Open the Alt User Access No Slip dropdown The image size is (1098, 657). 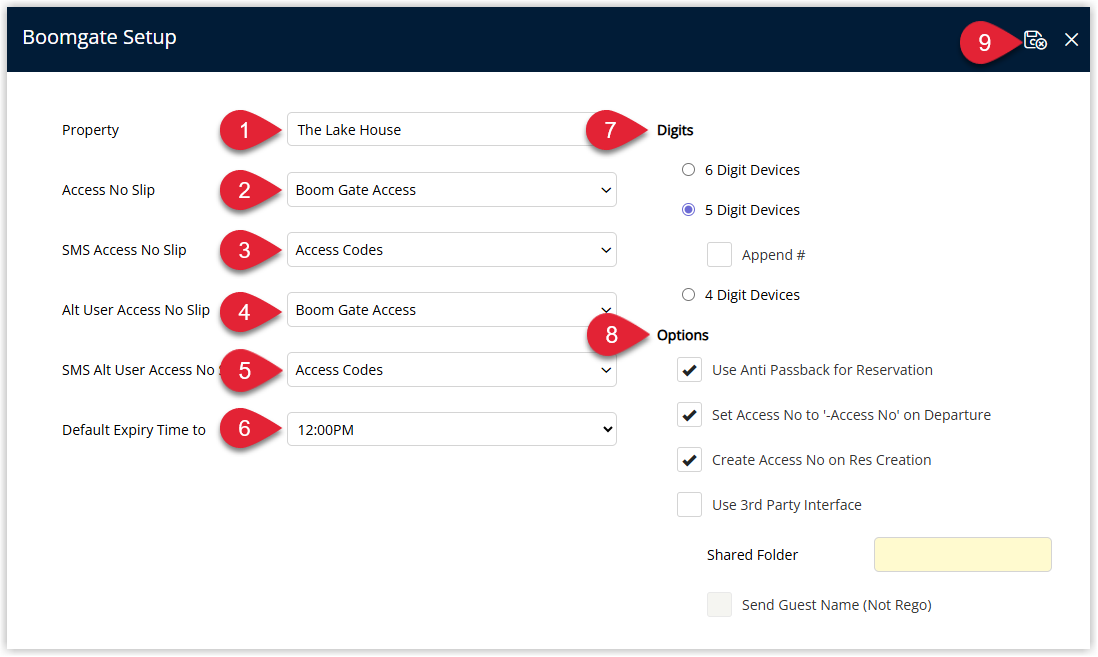pyautogui.click(x=452, y=310)
